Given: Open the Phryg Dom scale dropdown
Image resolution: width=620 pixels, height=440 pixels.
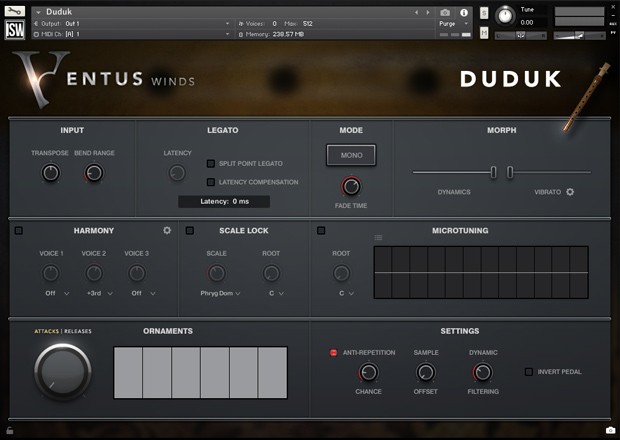Looking at the screenshot, I should [x=220, y=293].
